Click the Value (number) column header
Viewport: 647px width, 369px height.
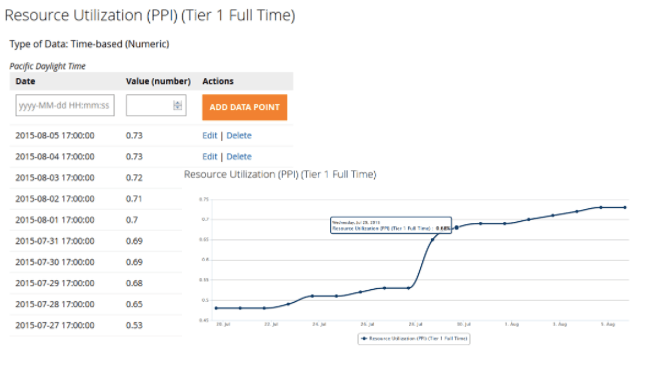pos(158,81)
